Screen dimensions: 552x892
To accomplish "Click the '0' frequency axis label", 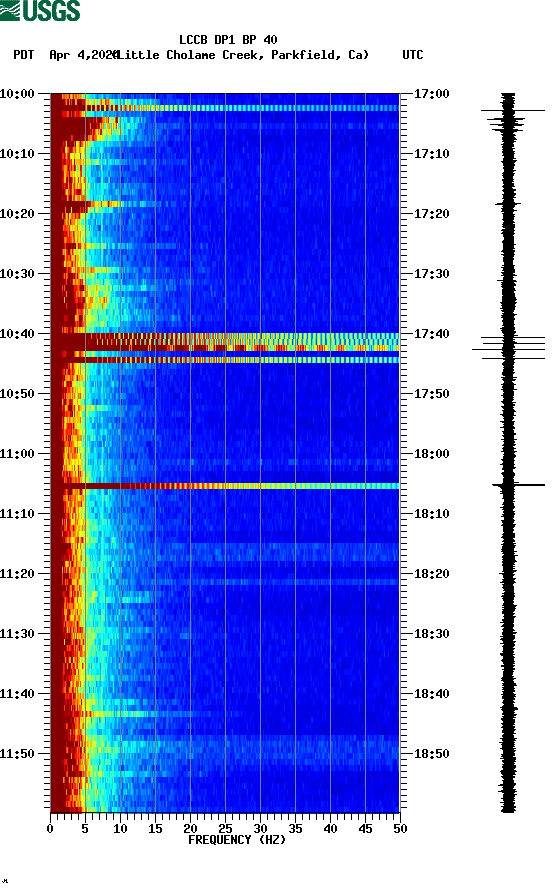I will (50, 829).
